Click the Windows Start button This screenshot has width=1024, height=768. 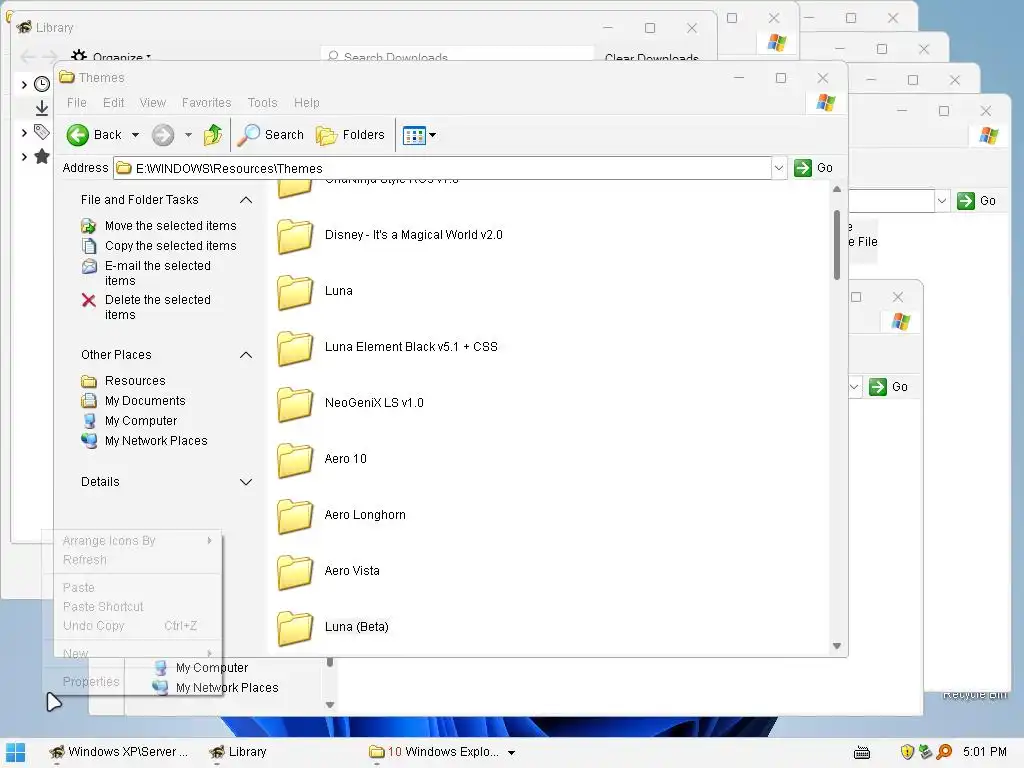[x=15, y=752]
